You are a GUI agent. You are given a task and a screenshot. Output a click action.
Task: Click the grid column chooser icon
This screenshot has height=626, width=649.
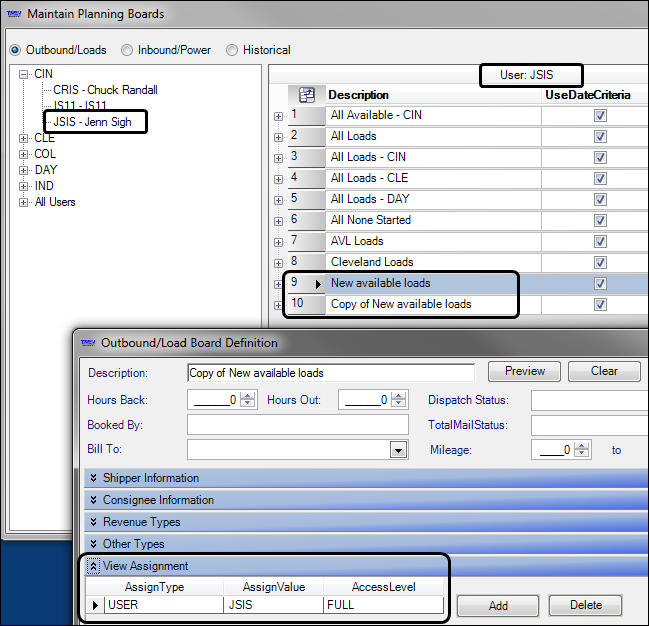(308, 95)
